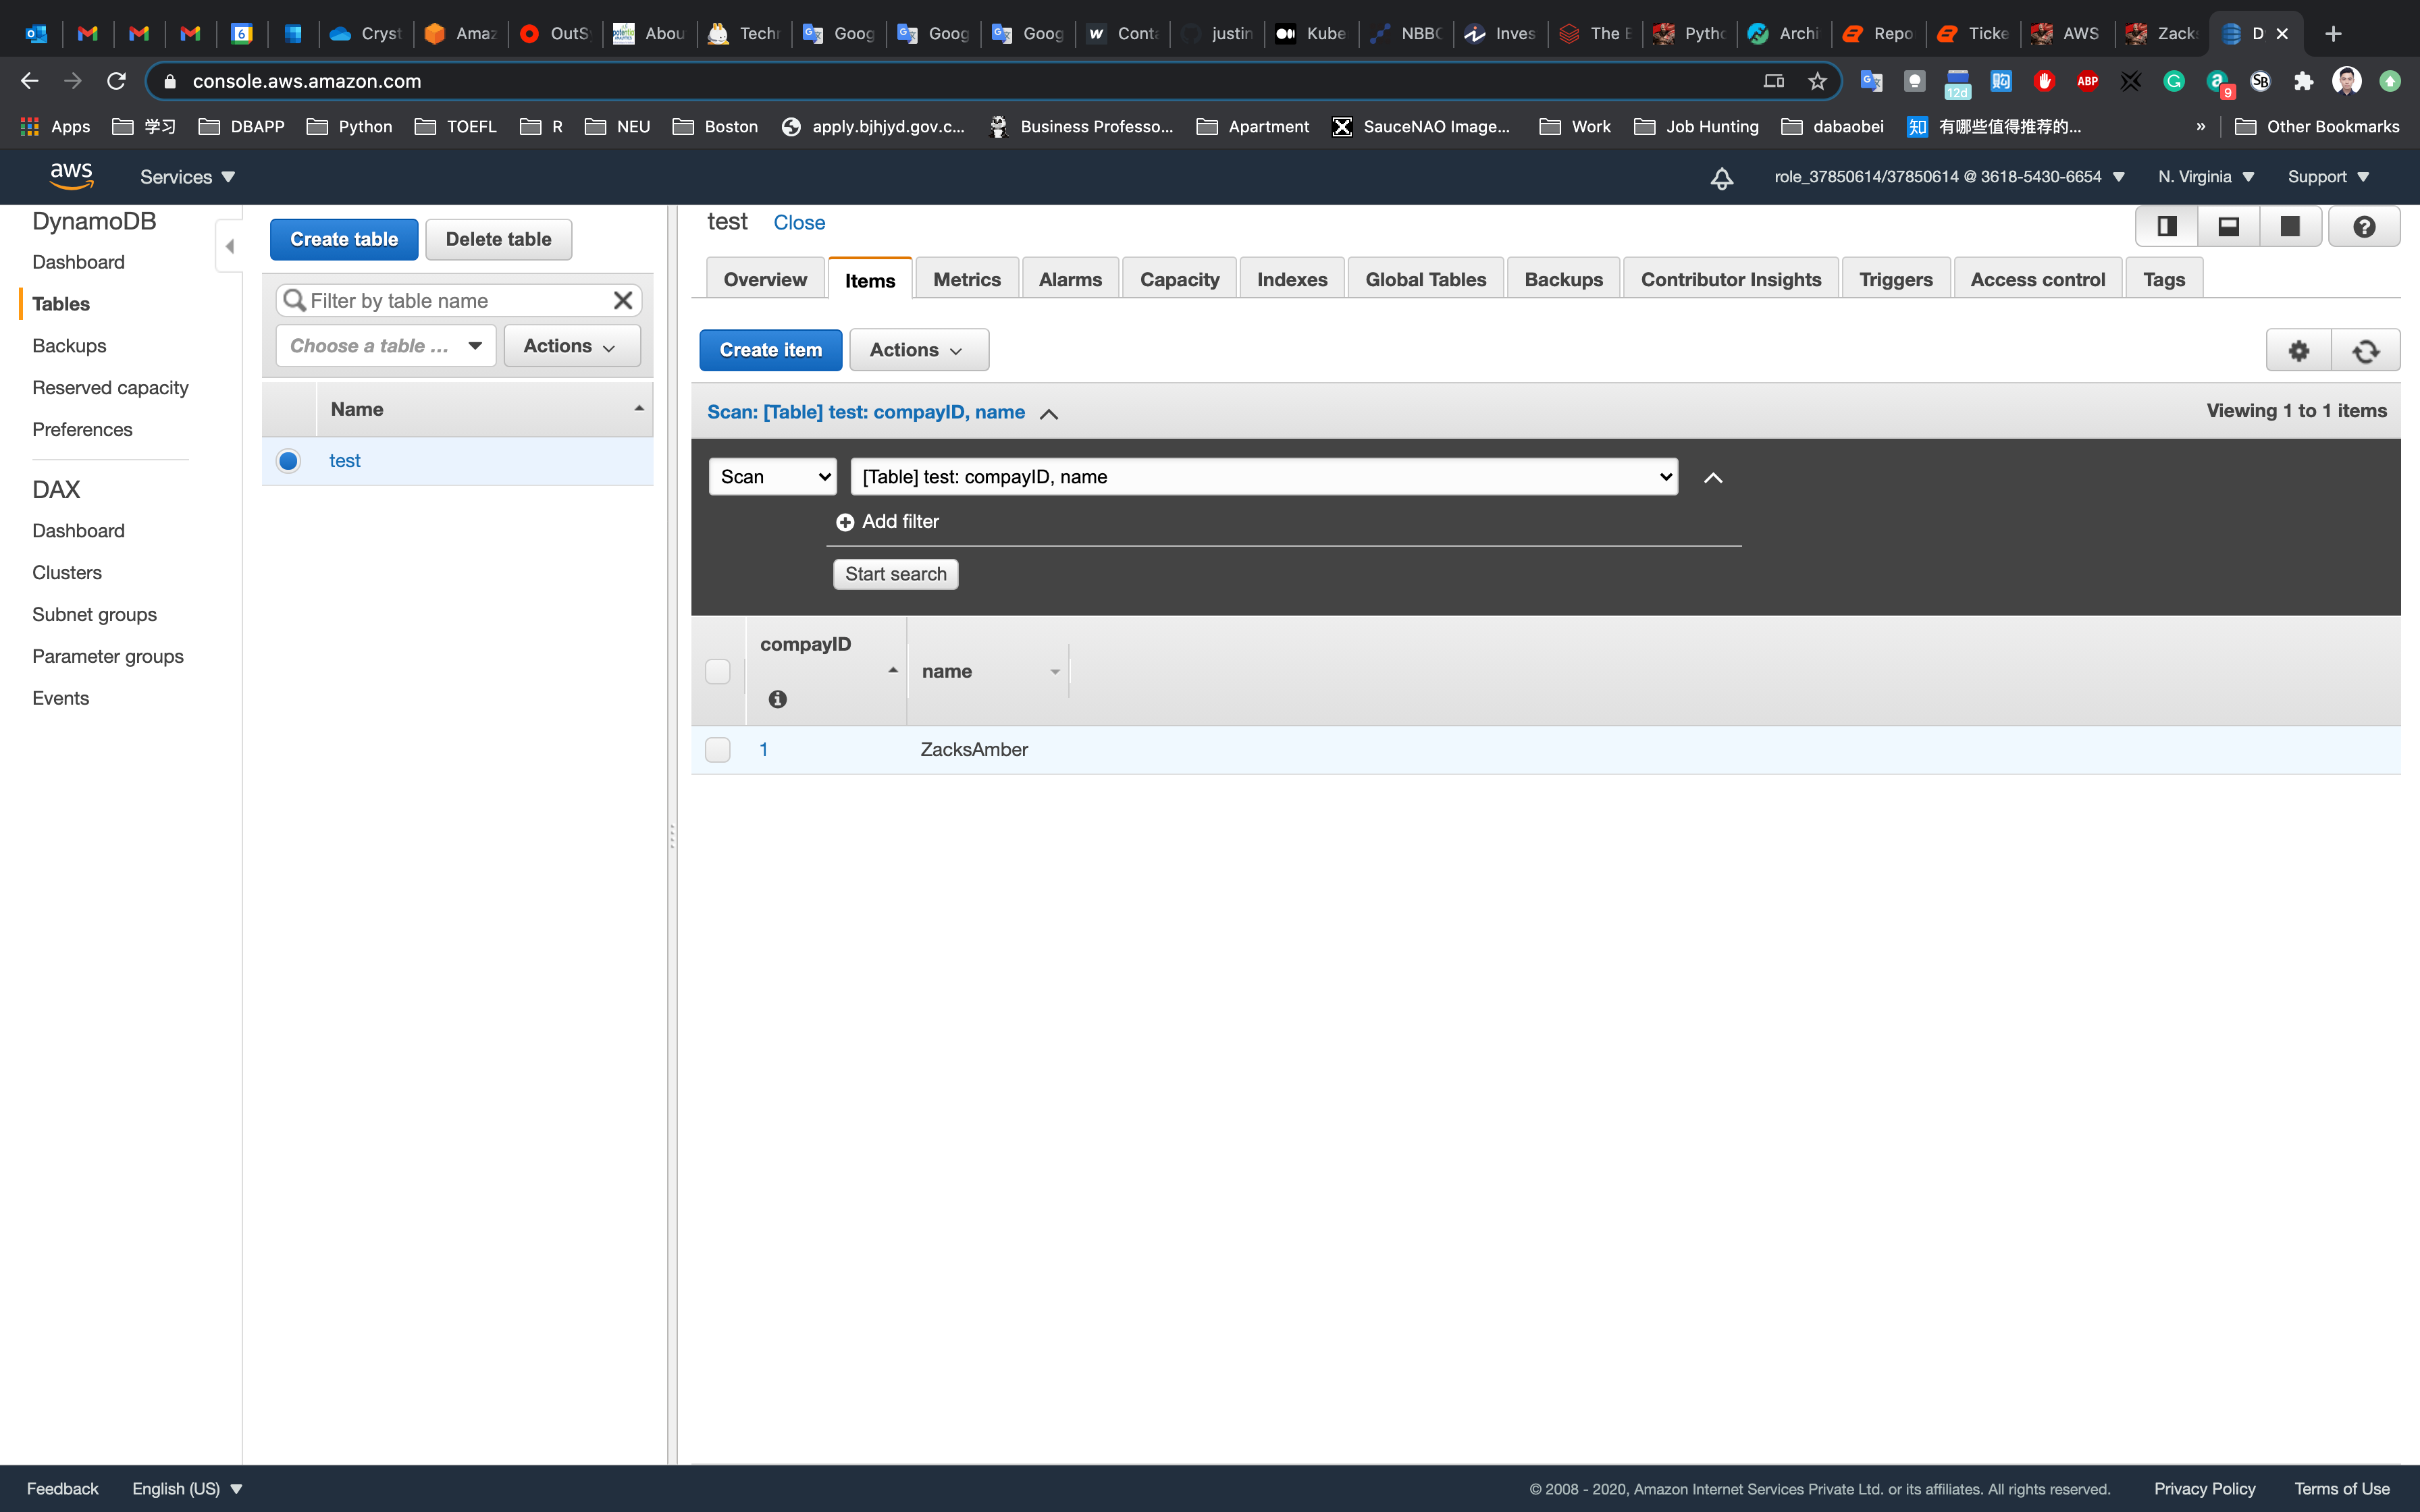The width and height of the screenshot is (2420, 1512).
Task: Check the checkbox for ZacksAmber row
Action: (718, 750)
